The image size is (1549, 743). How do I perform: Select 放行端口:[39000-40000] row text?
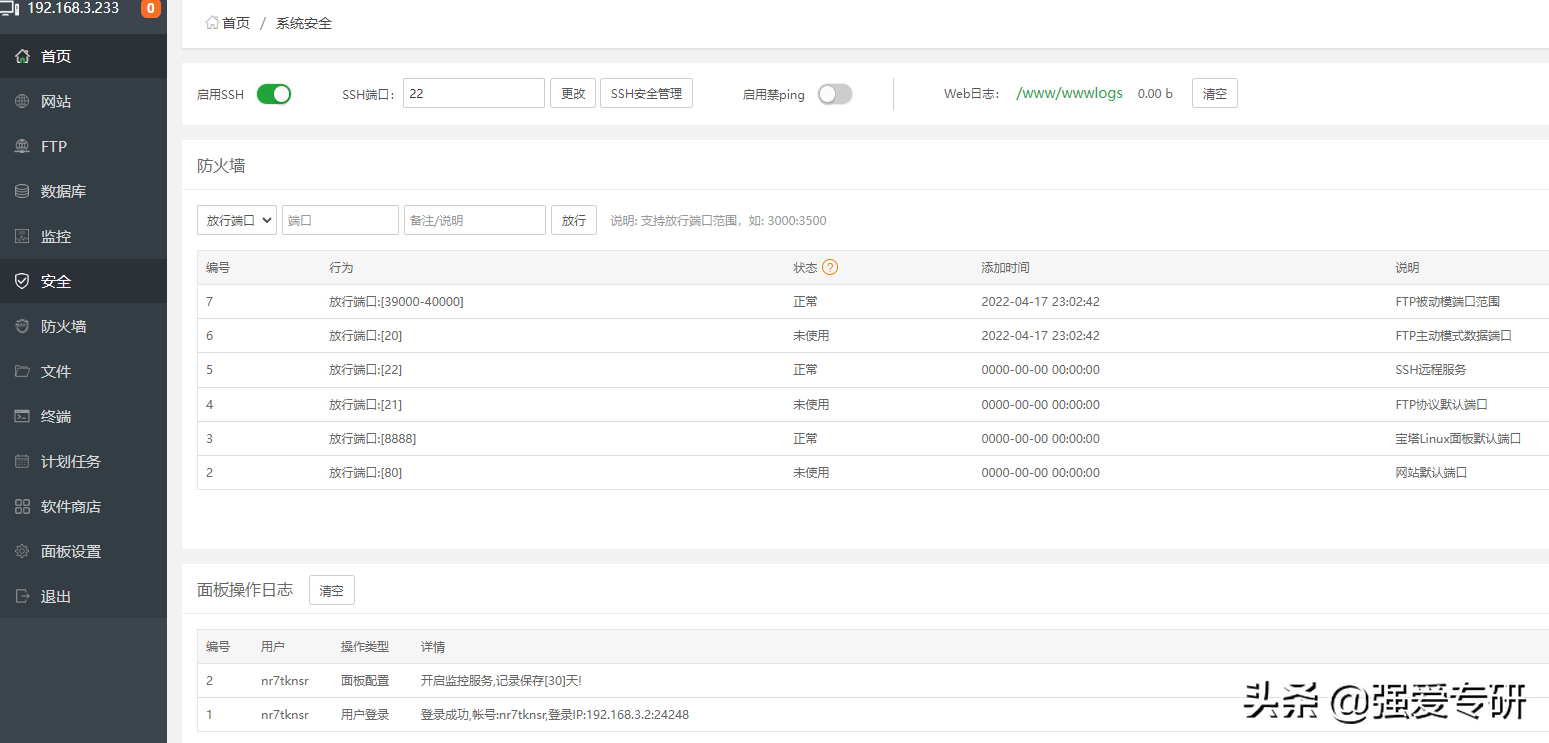[396, 301]
